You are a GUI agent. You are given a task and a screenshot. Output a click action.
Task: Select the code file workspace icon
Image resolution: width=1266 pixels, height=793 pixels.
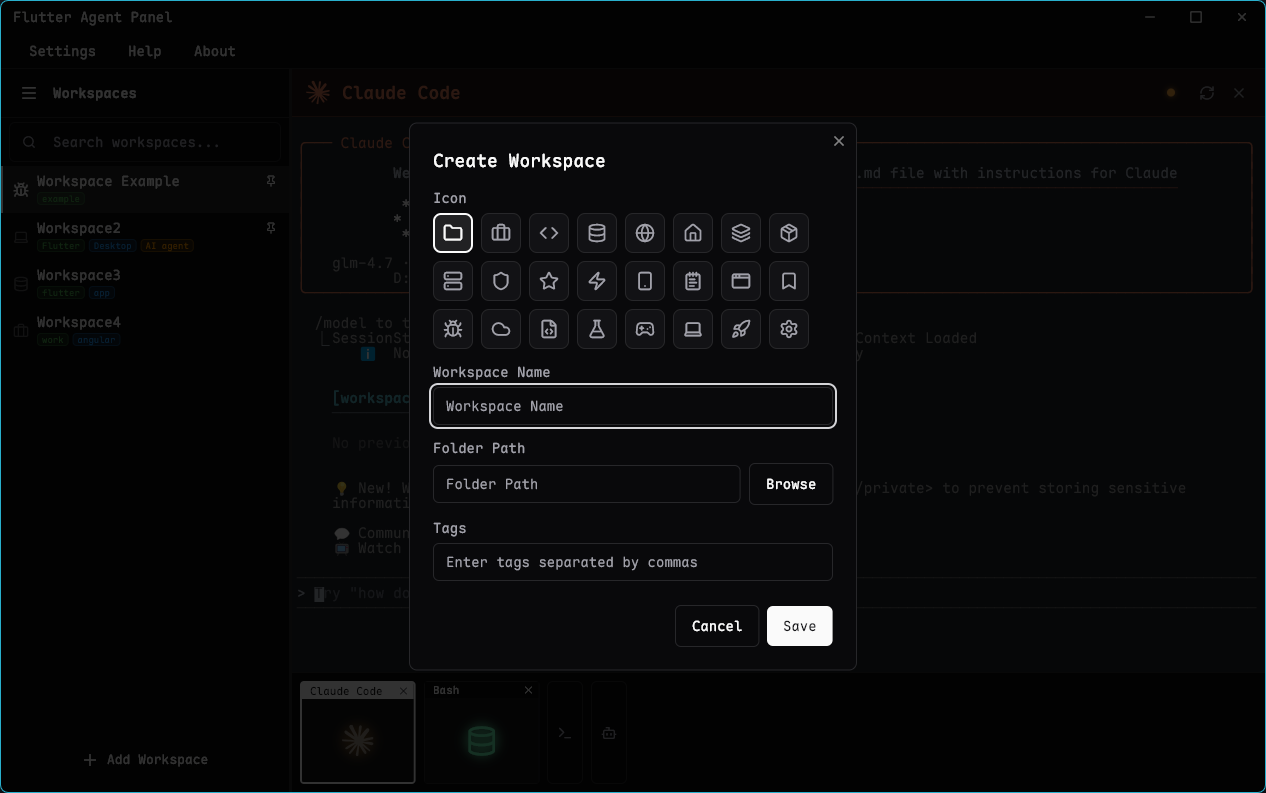click(x=549, y=329)
